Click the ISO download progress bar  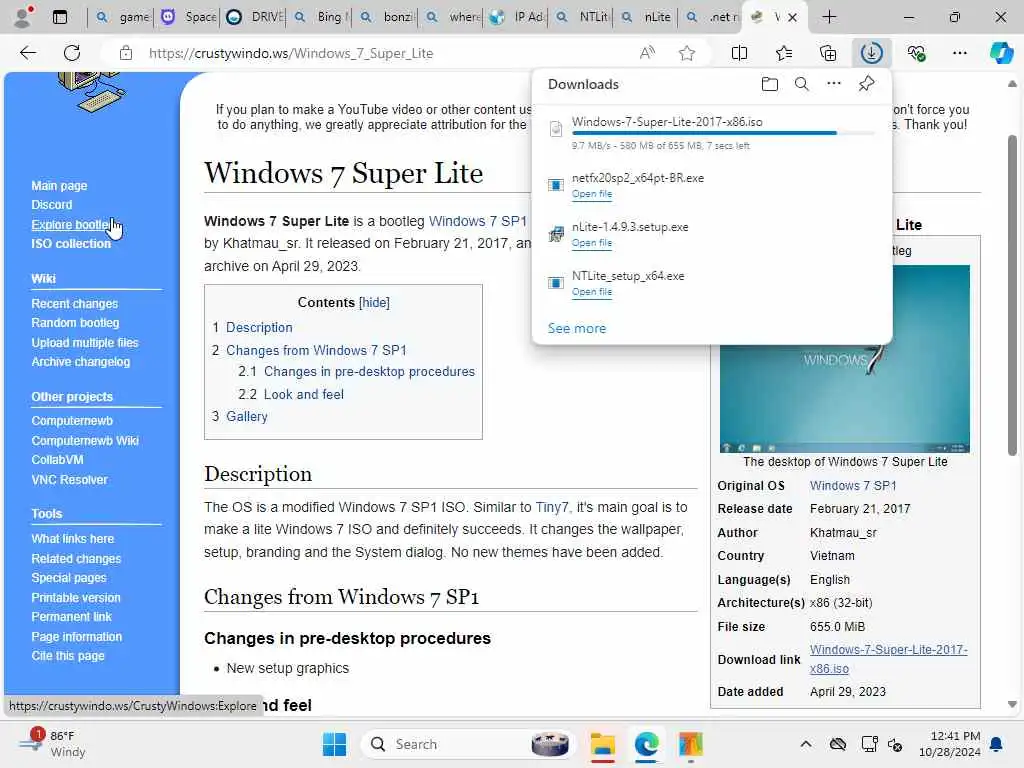pos(723,133)
